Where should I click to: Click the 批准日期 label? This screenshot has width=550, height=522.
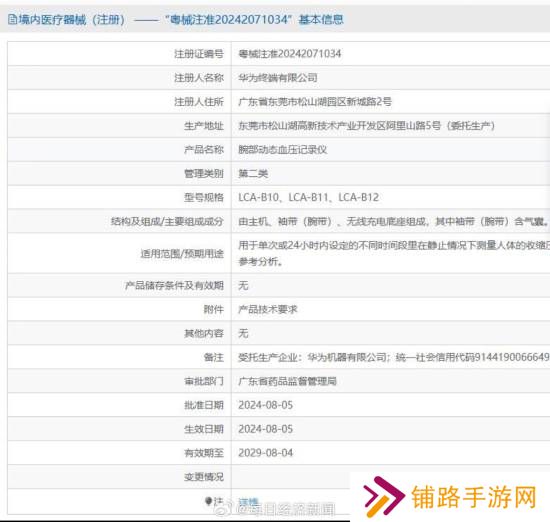(204, 405)
